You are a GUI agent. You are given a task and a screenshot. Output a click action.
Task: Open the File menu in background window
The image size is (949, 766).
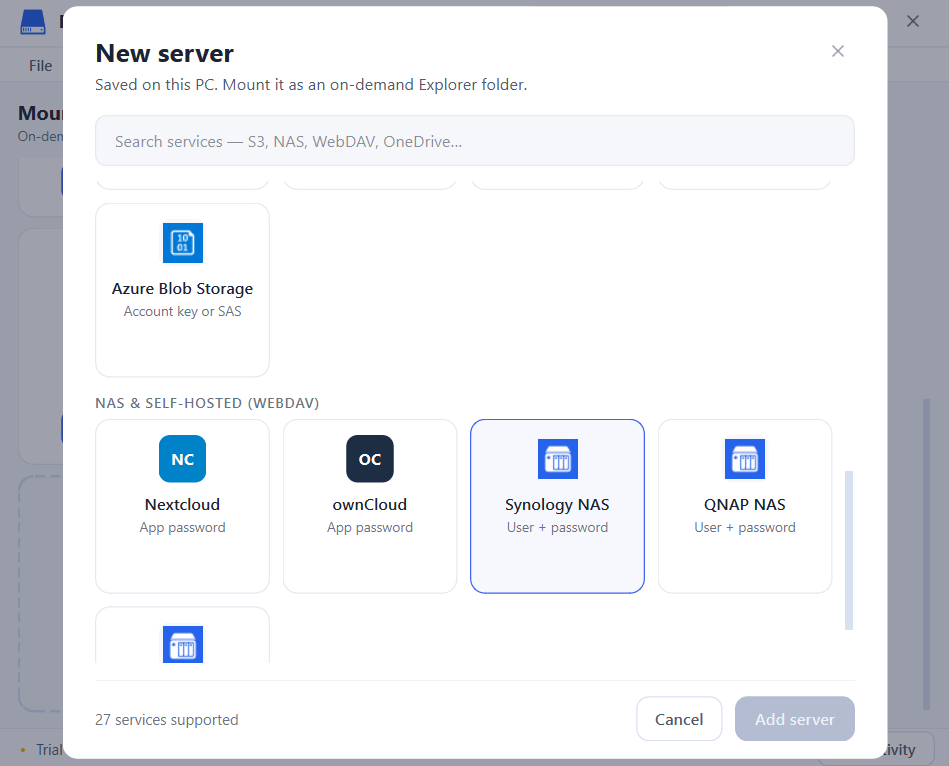[41, 65]
